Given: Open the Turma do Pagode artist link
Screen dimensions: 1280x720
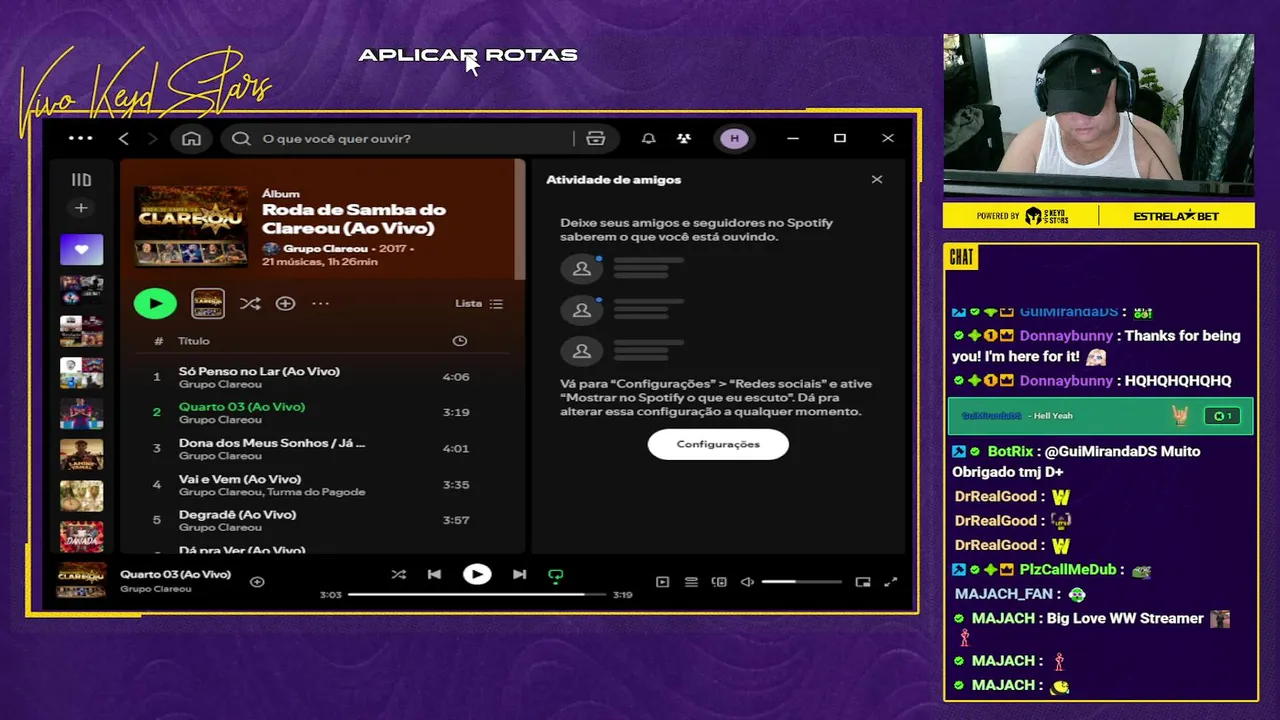Looking at the screenshot, I should point(319,492).
